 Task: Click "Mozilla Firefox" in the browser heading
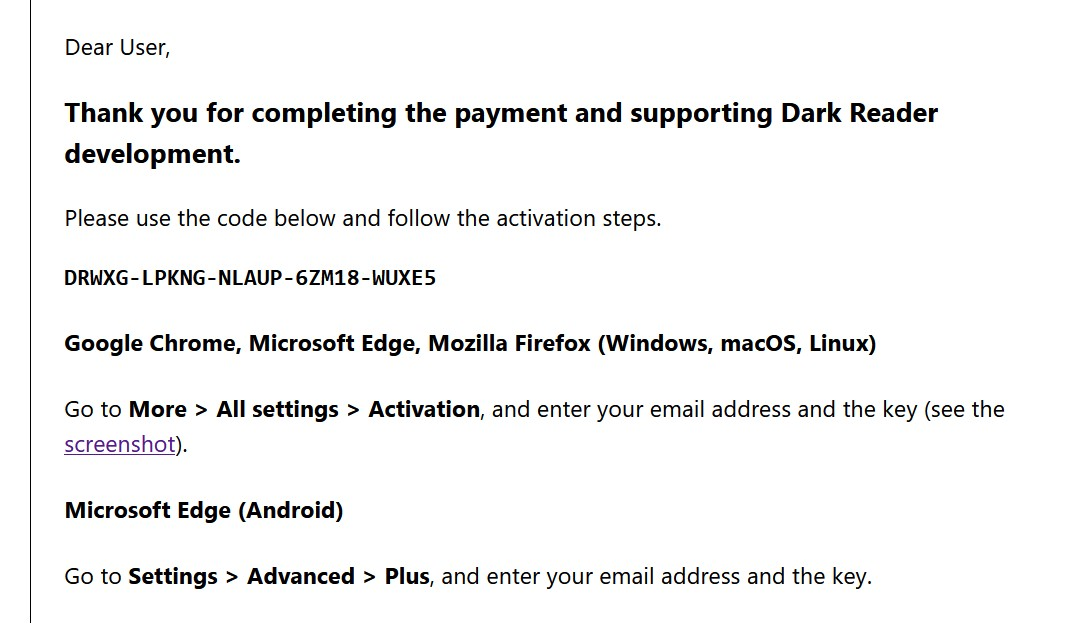pyautogui.click(x=509, y=344)
